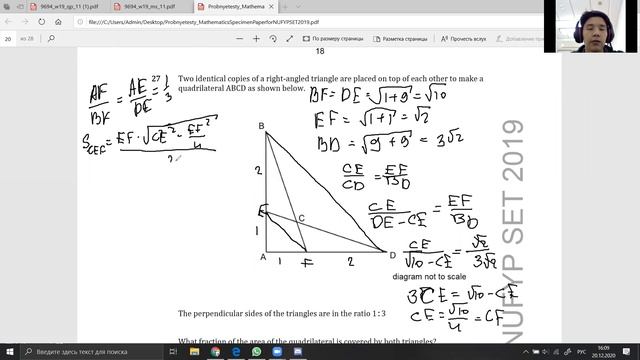Reload the current PDF page
The height and width of the screenshot is (360, 640).
click(42, 22)
